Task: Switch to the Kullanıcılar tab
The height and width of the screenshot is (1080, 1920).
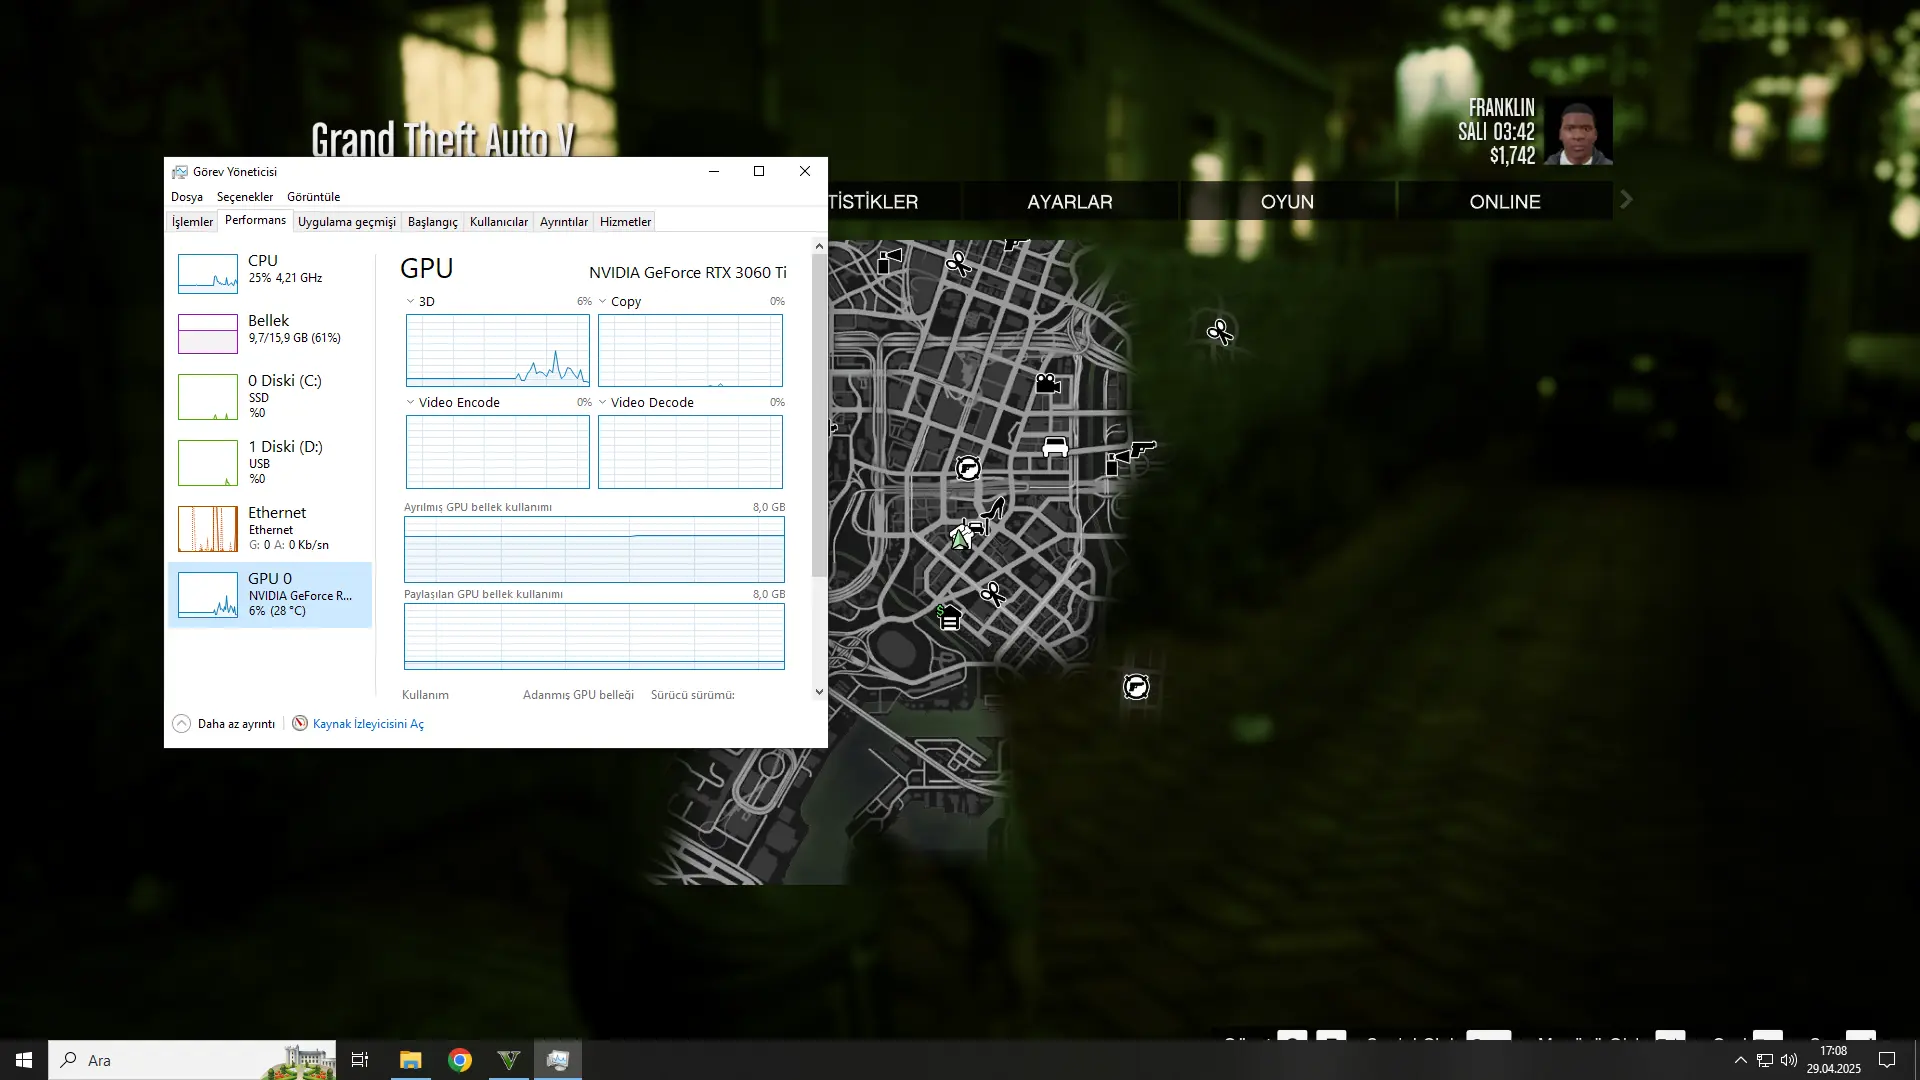Action: pyautogui.click(x=499, y=222)
